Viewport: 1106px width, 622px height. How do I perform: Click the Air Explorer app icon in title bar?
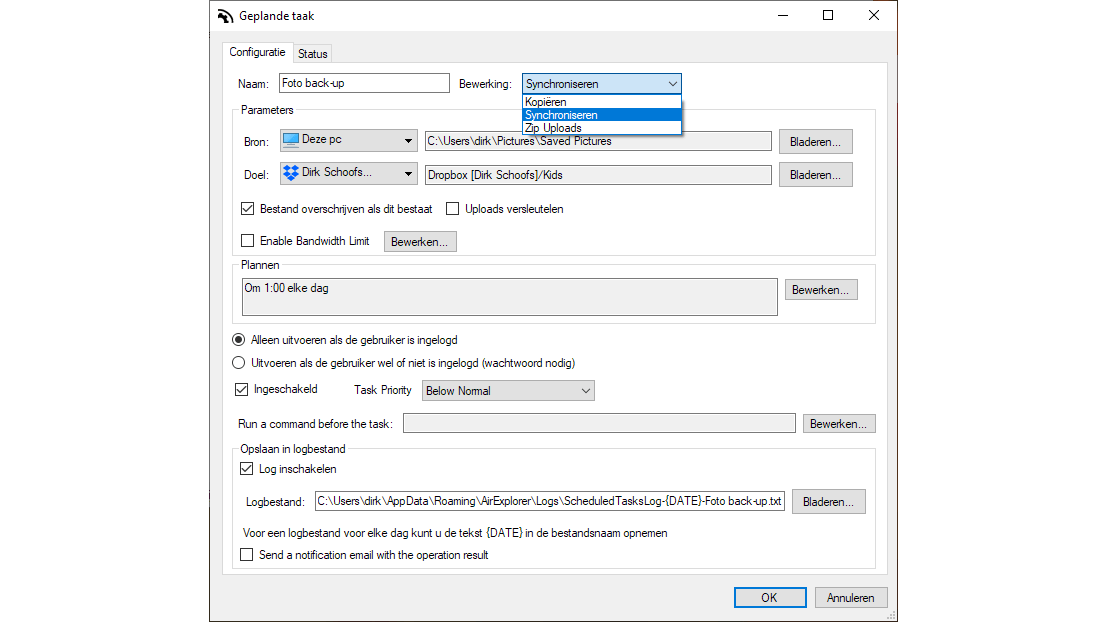coord(225,16)
